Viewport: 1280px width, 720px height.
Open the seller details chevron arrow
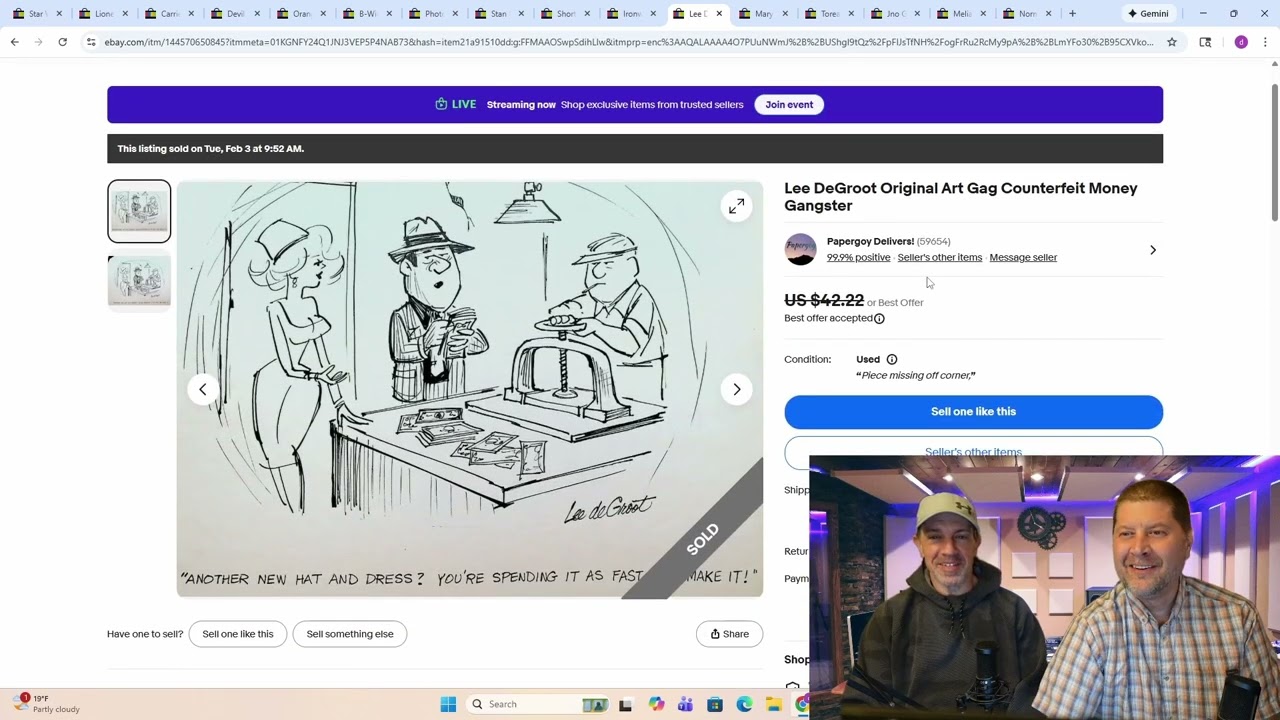pos(1152,250)
